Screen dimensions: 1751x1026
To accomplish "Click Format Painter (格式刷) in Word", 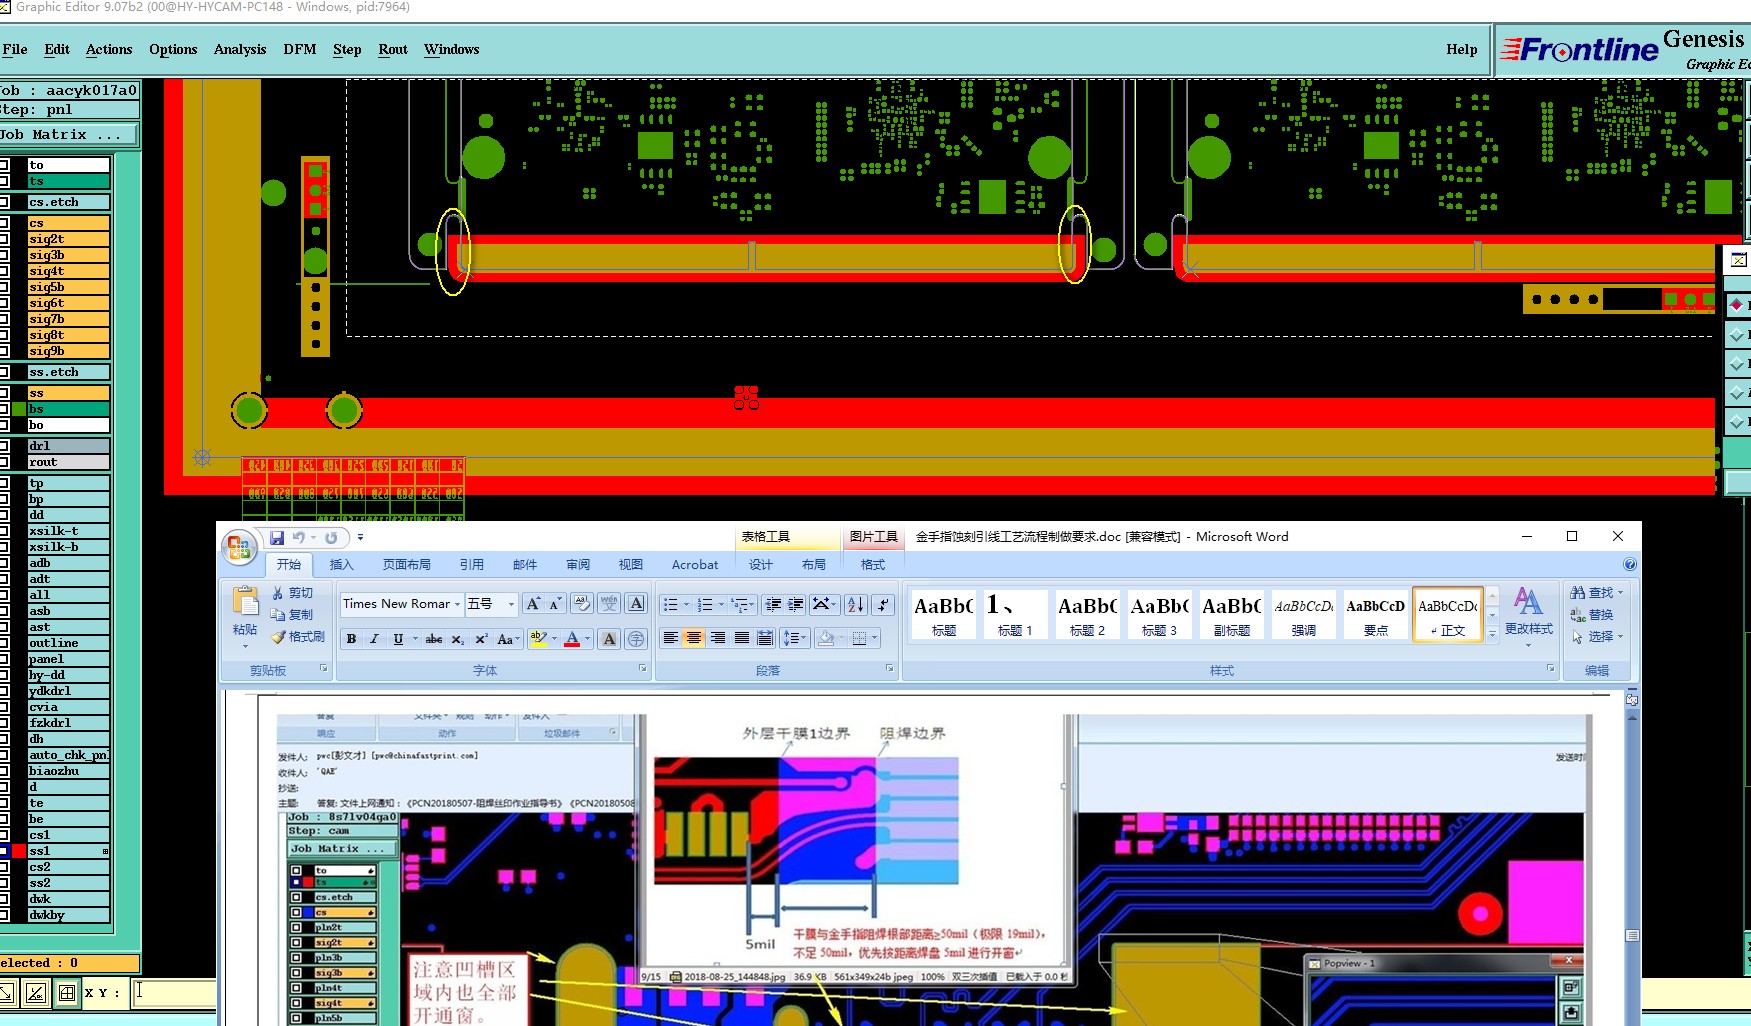I will click(x=298, y=636).
